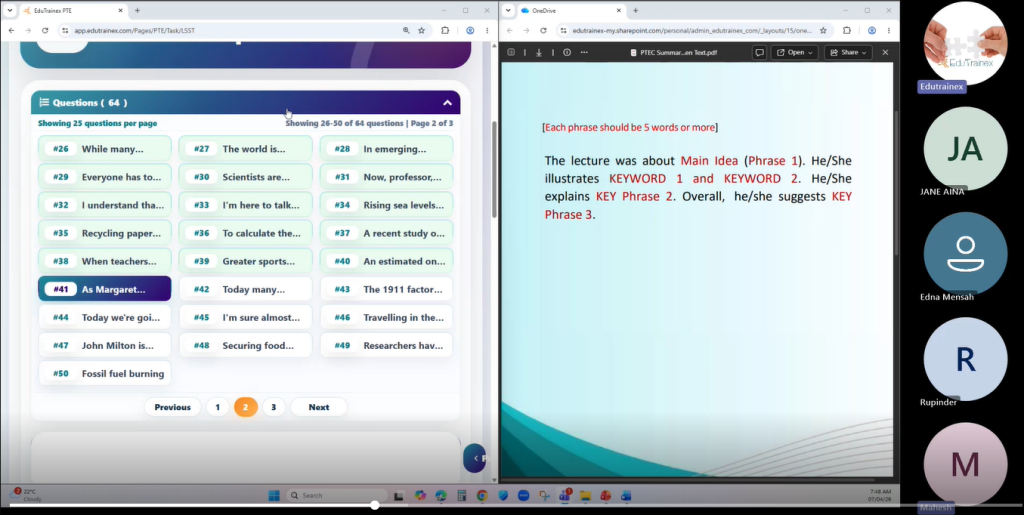
Task: Open question #30 Scientists are...
Action: (246, 177)
